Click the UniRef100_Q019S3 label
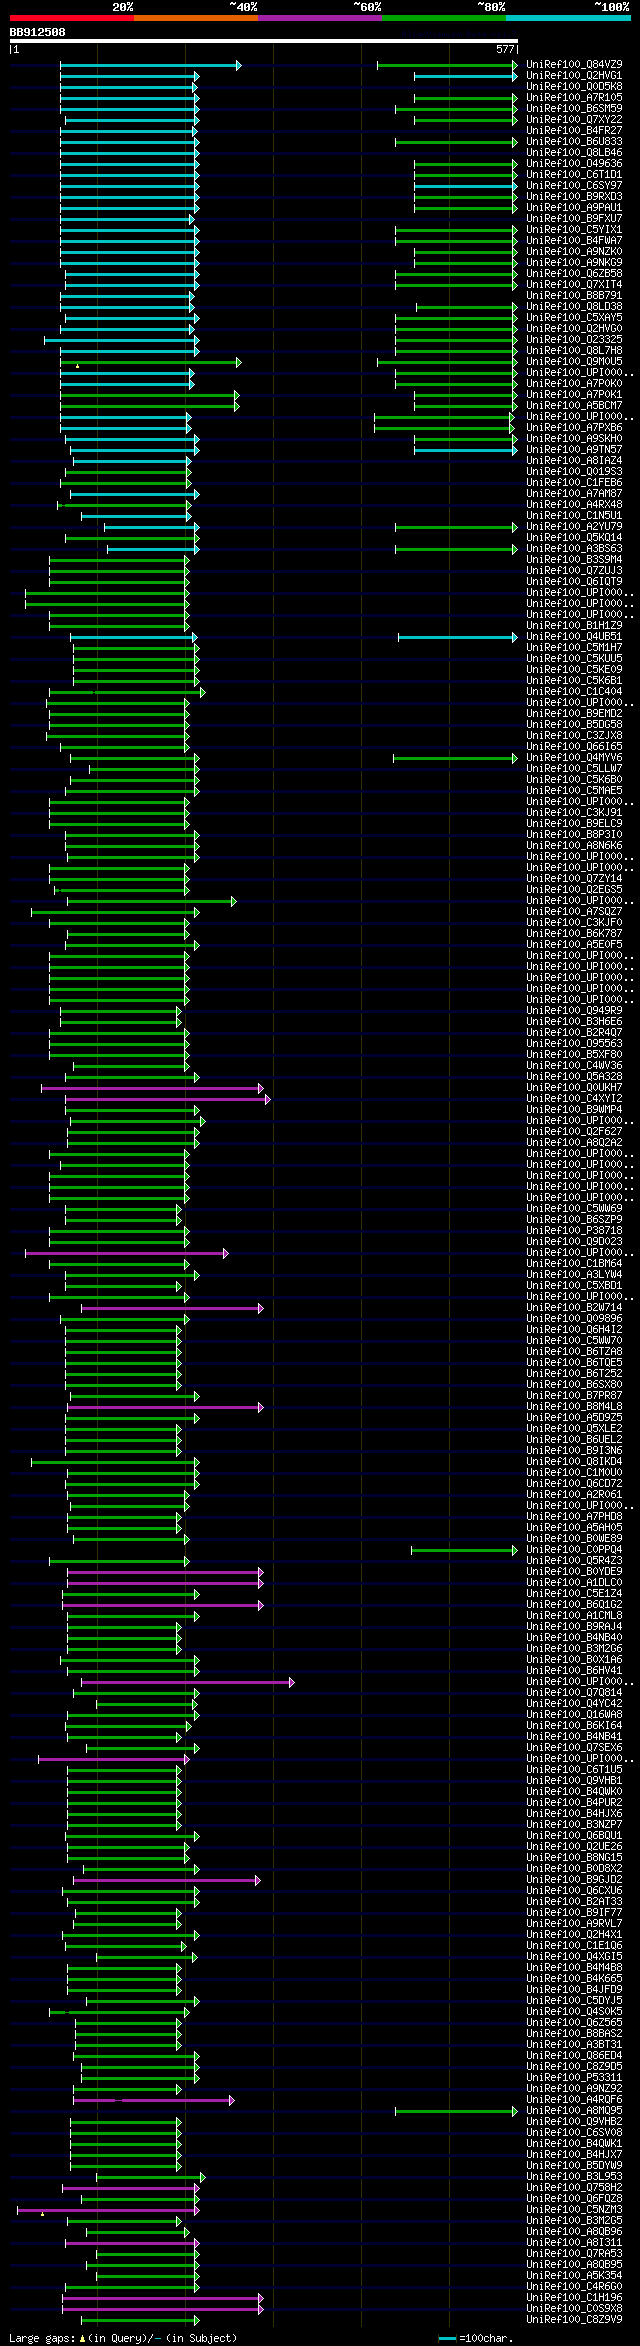640x2346 pixels. 574,472
